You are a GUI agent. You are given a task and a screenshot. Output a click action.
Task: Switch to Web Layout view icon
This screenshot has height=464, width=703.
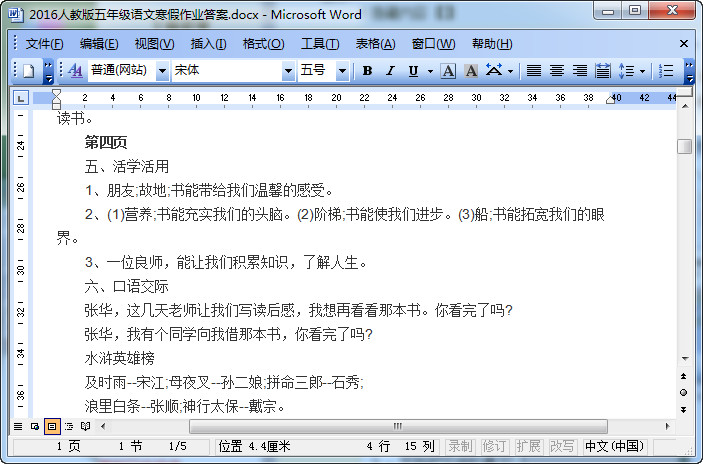click(35, 426)
